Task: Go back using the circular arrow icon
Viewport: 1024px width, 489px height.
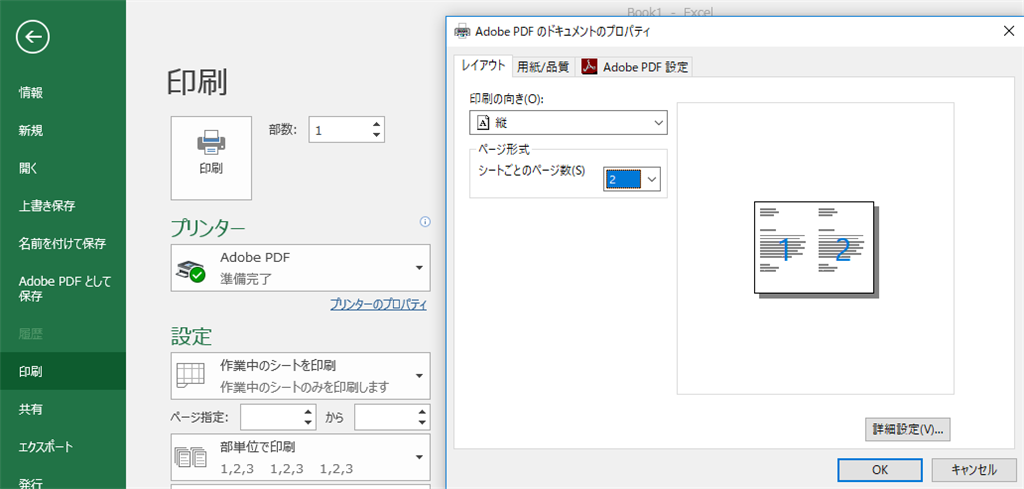Action: [x=33, y=38]
